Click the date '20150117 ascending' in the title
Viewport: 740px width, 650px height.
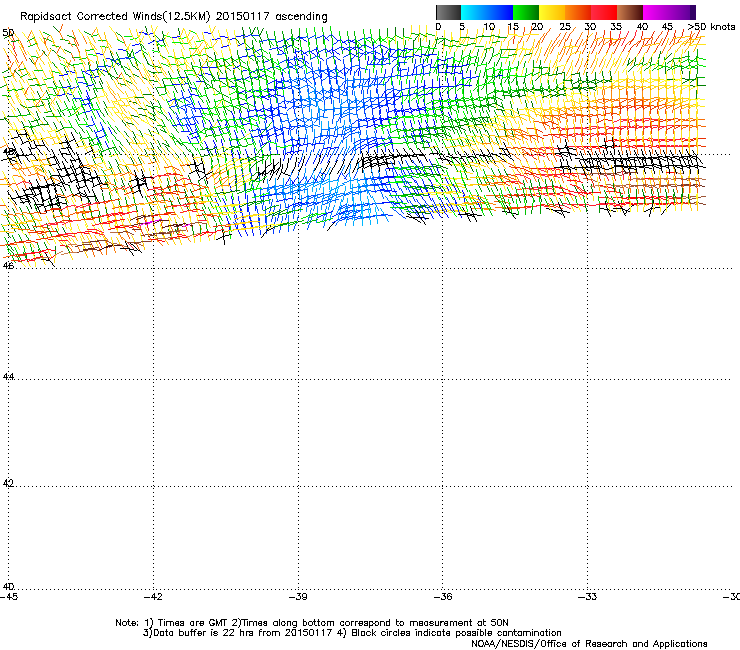[x=271, y=17]
